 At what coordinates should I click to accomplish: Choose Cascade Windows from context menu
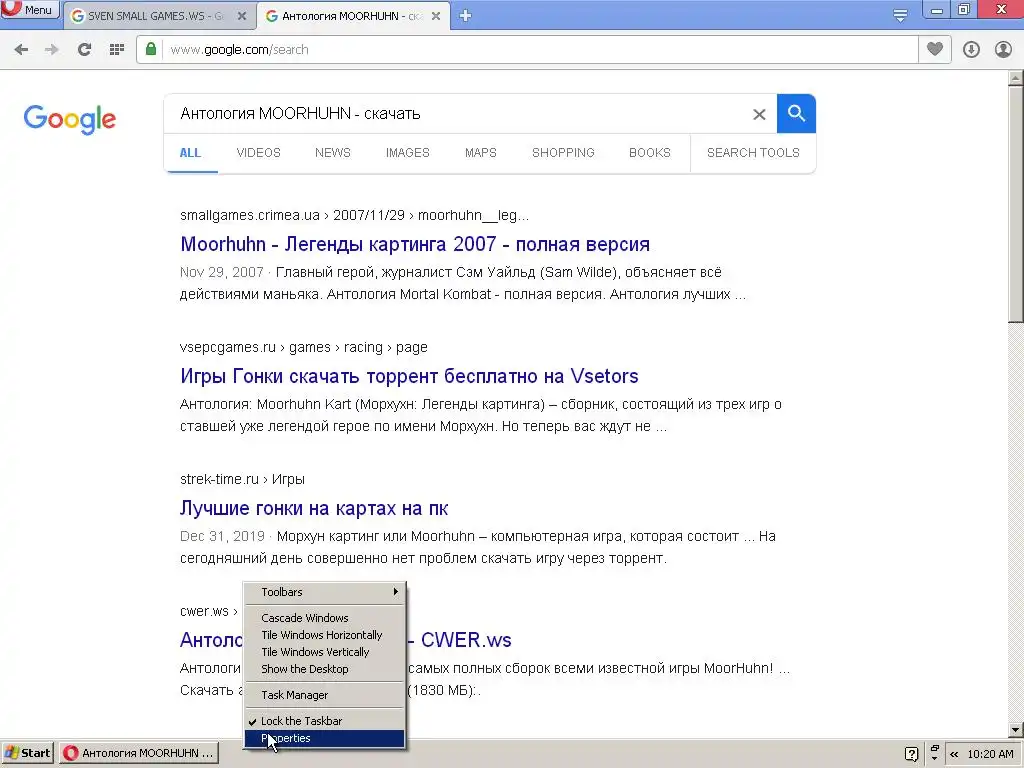[x=325, y=618]
